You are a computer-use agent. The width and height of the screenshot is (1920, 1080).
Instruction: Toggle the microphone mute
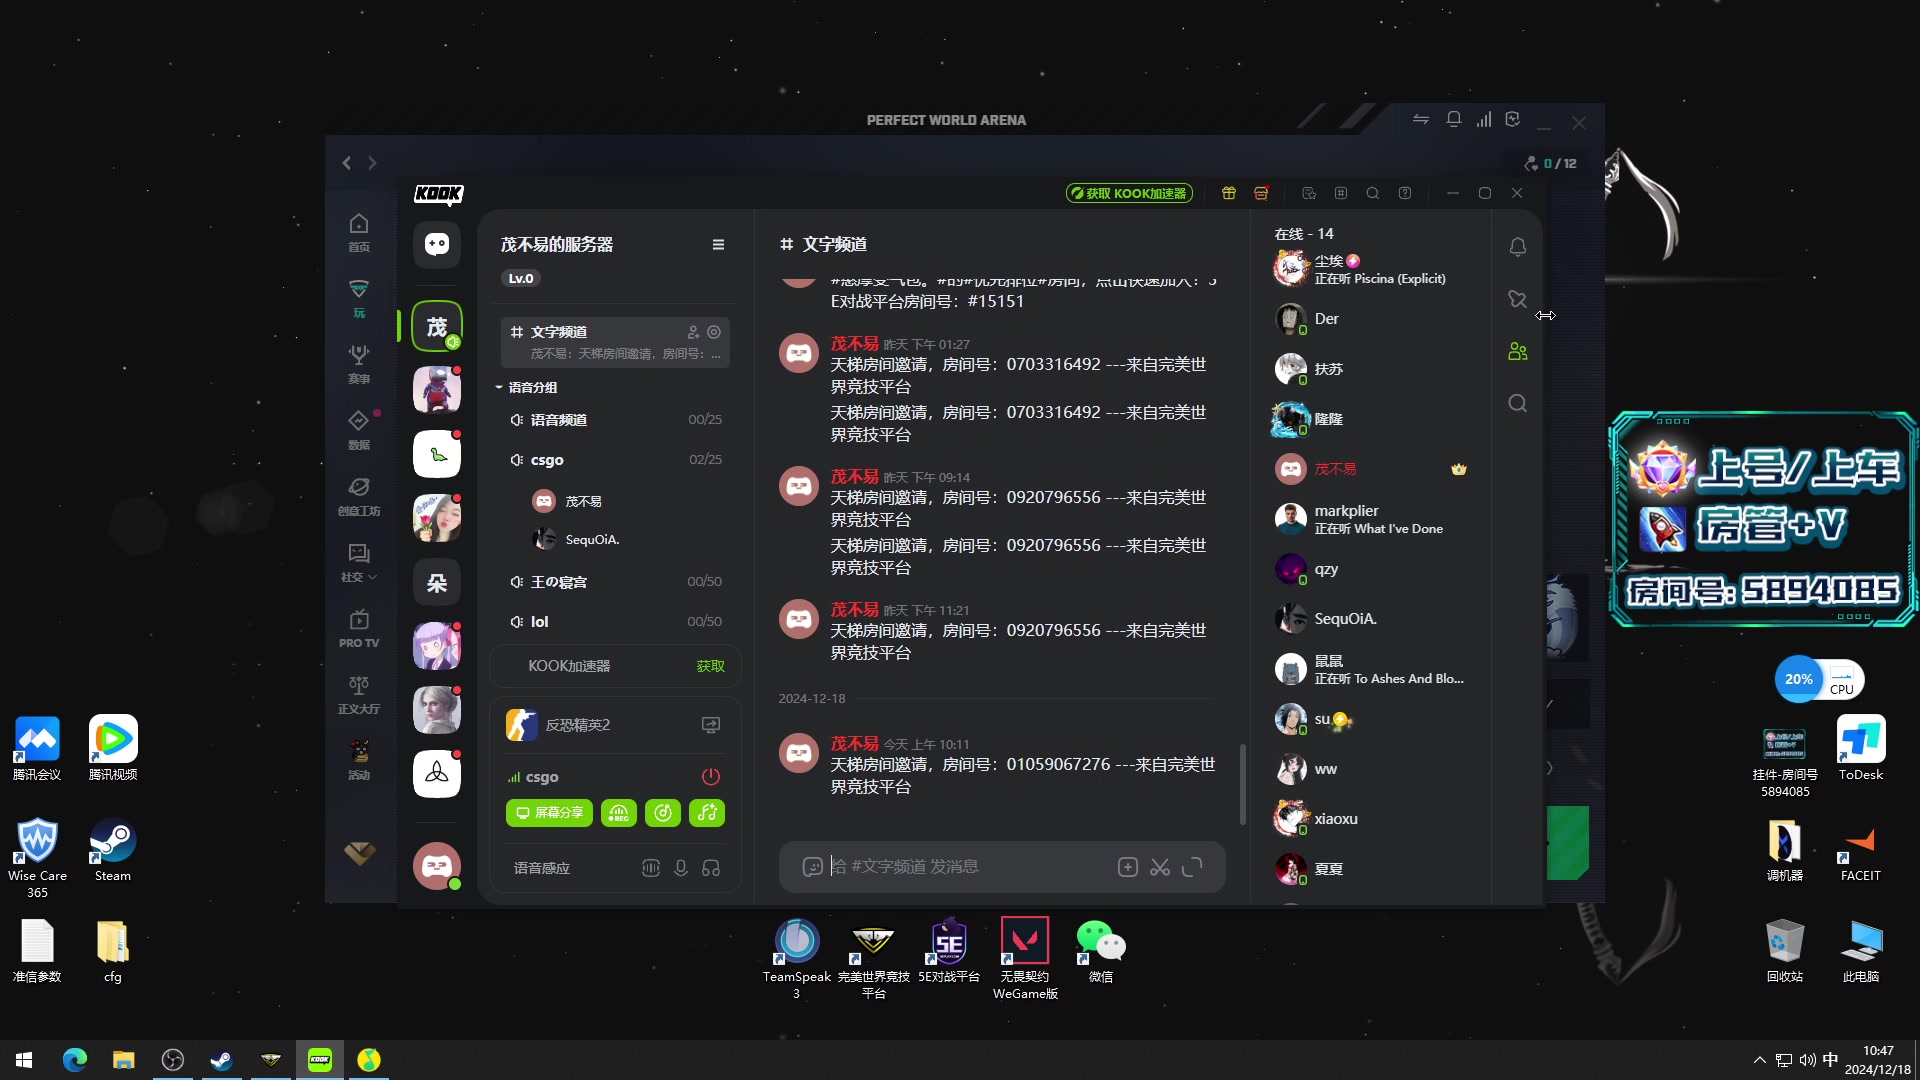(x=681, y=868)
